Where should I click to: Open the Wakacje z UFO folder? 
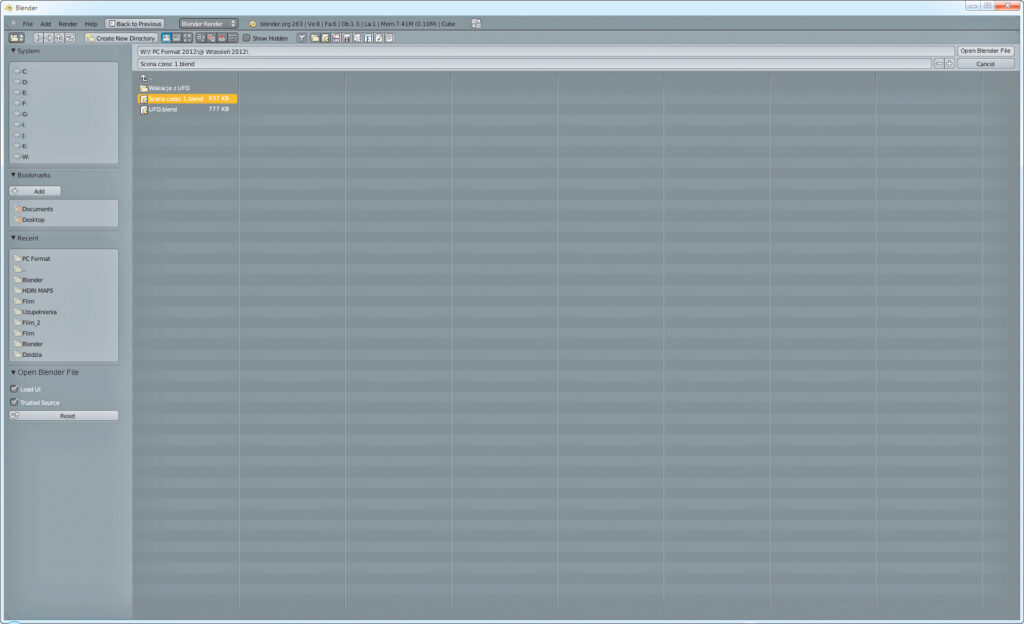click(x=168, y=88)
